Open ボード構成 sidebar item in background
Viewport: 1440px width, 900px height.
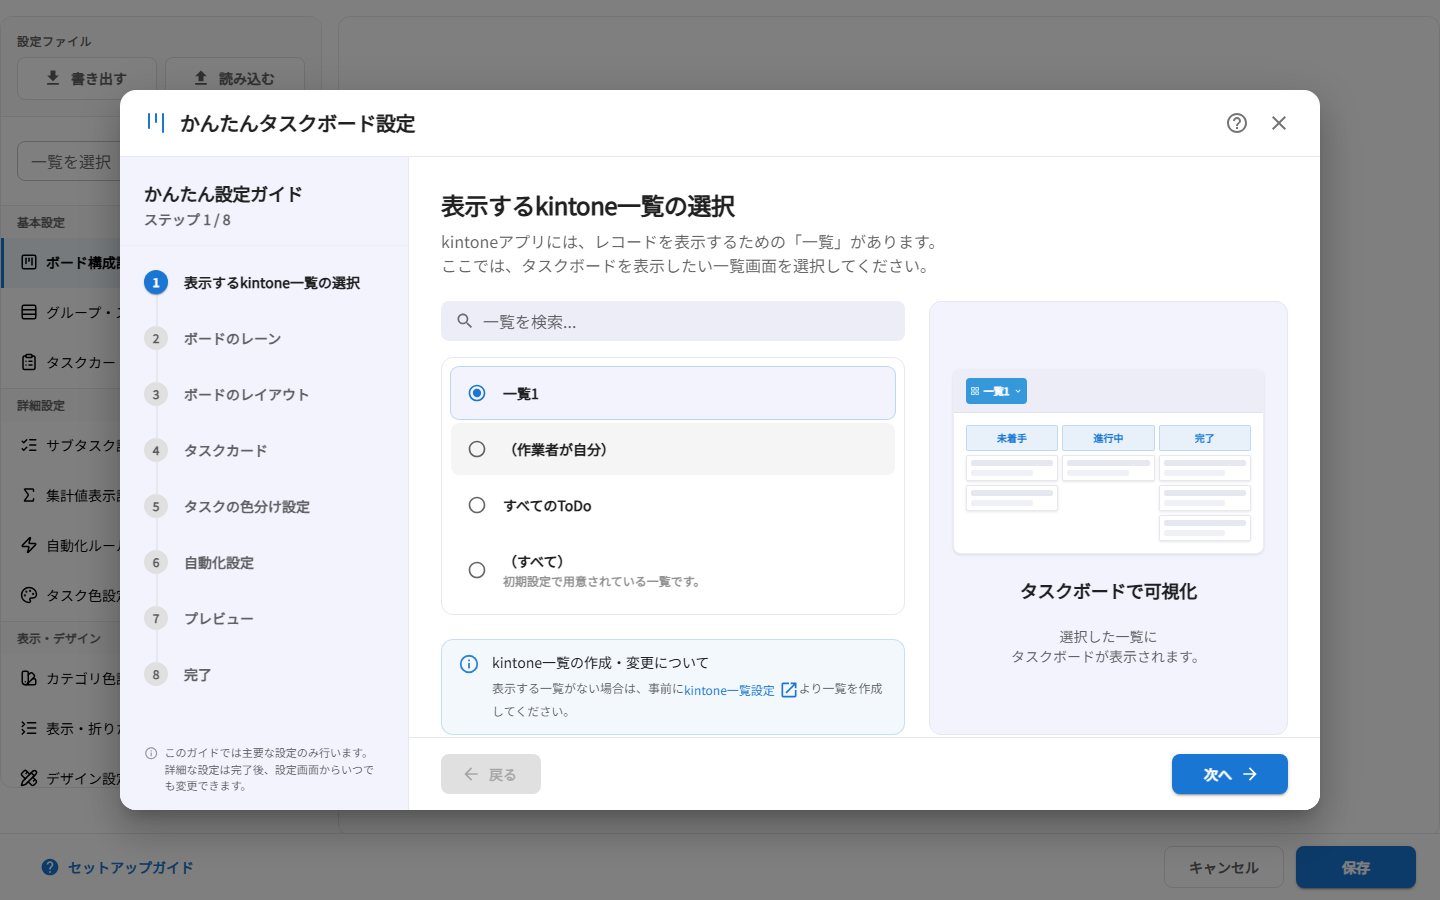tap(62, 263)
